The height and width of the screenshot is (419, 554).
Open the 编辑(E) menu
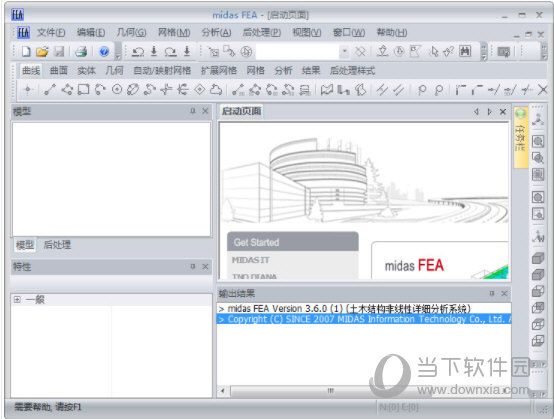pyautogui.click(x=91, y=33)
